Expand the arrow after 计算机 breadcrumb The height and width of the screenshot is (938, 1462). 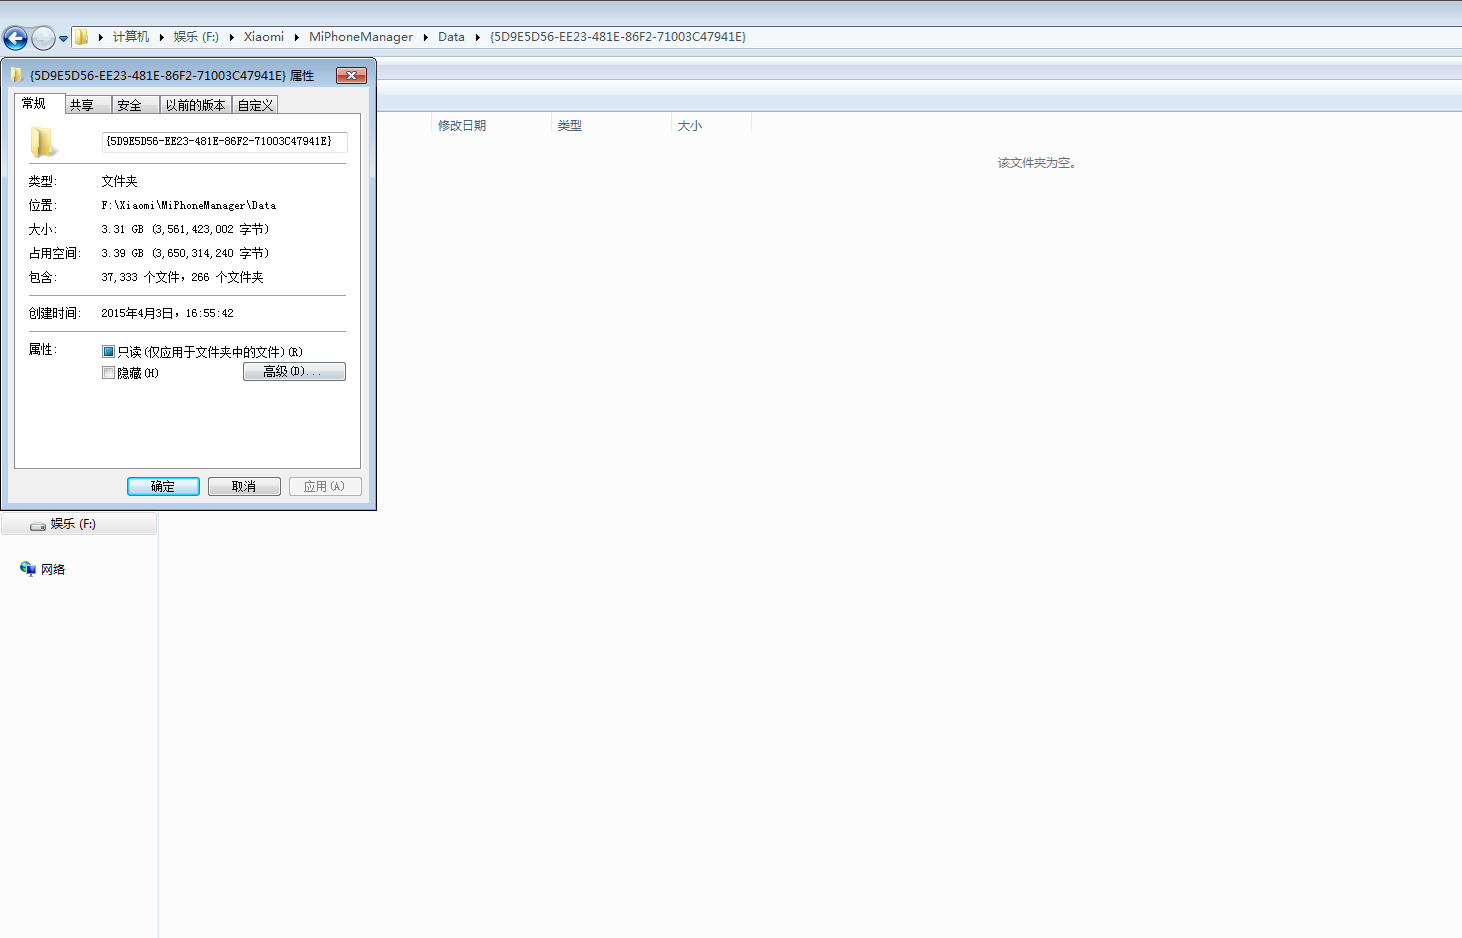[161, 37]
